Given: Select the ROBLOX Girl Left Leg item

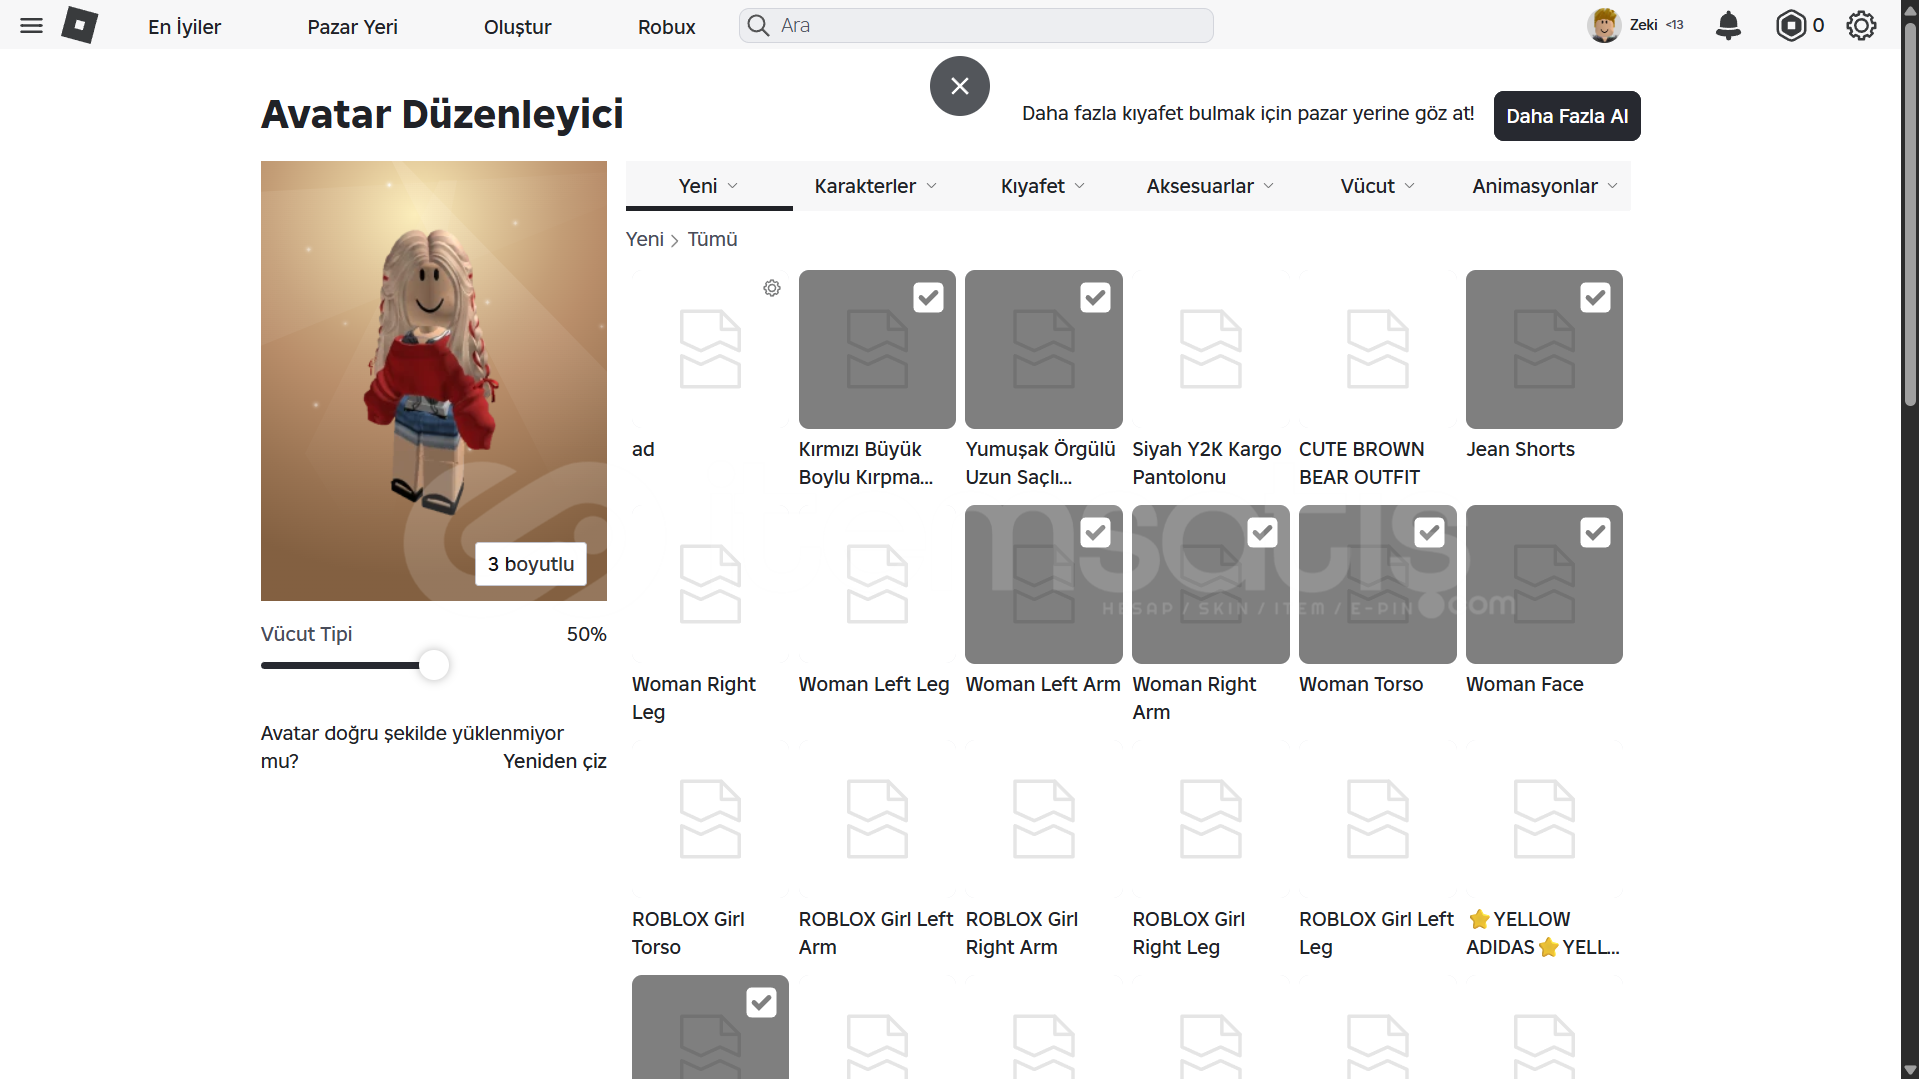Looking at the screenshot, I should 1377,819.
